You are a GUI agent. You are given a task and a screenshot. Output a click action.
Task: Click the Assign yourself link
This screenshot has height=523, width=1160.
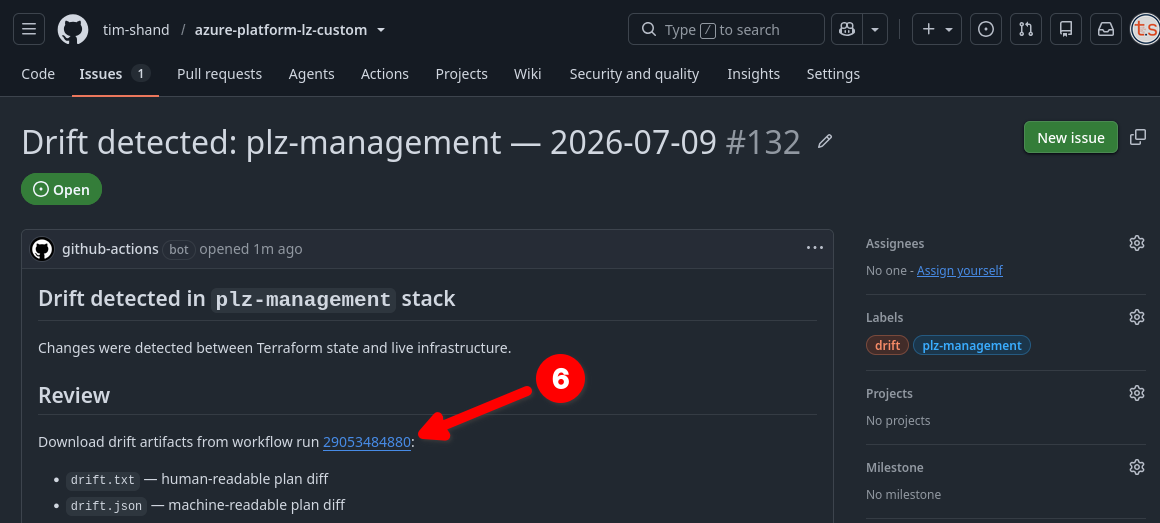point(960,271)
